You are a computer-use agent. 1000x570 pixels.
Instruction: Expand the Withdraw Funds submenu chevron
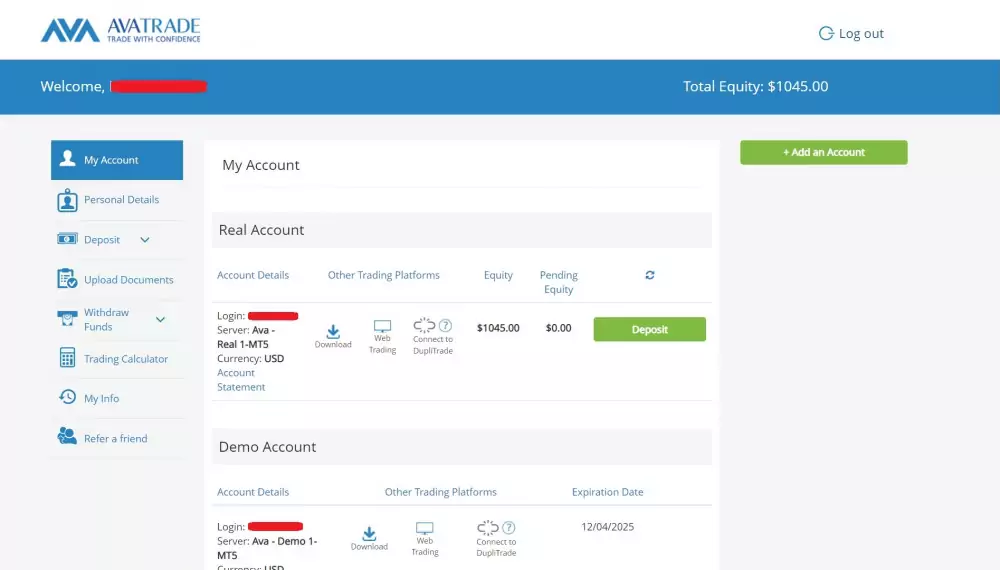161,319
